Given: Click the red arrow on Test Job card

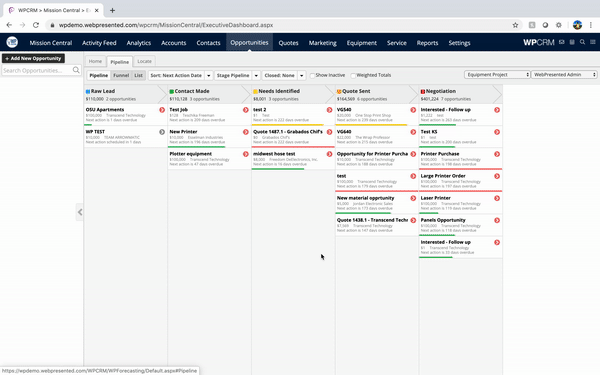Looking at the screenshot, I should pos(246,110).
